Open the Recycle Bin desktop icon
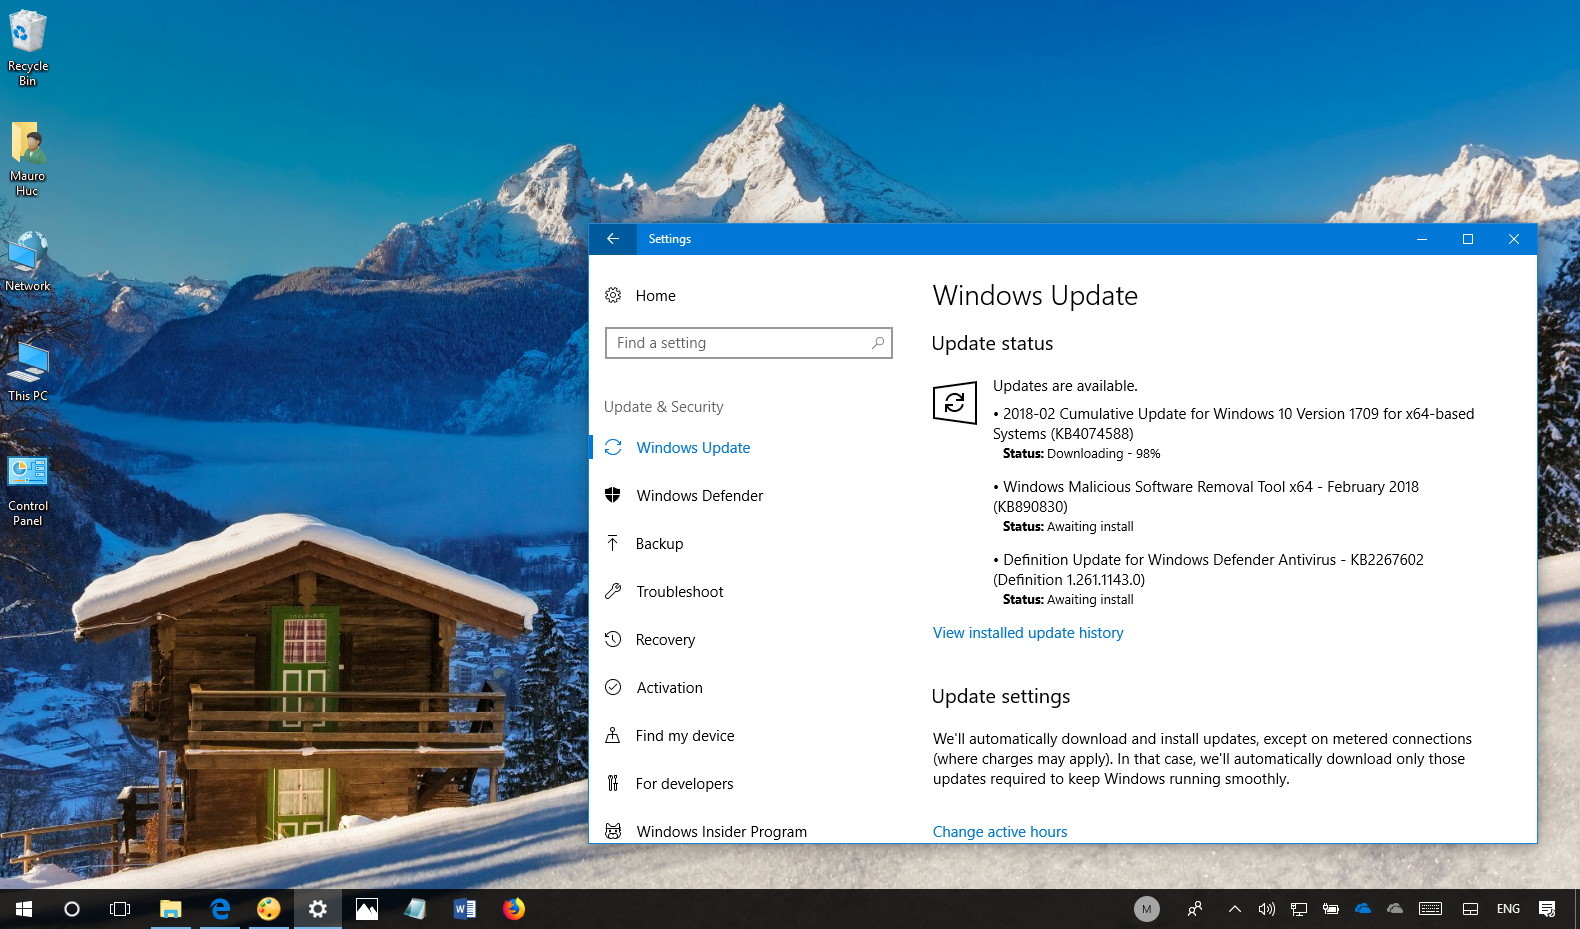 [x=28, y=48]
